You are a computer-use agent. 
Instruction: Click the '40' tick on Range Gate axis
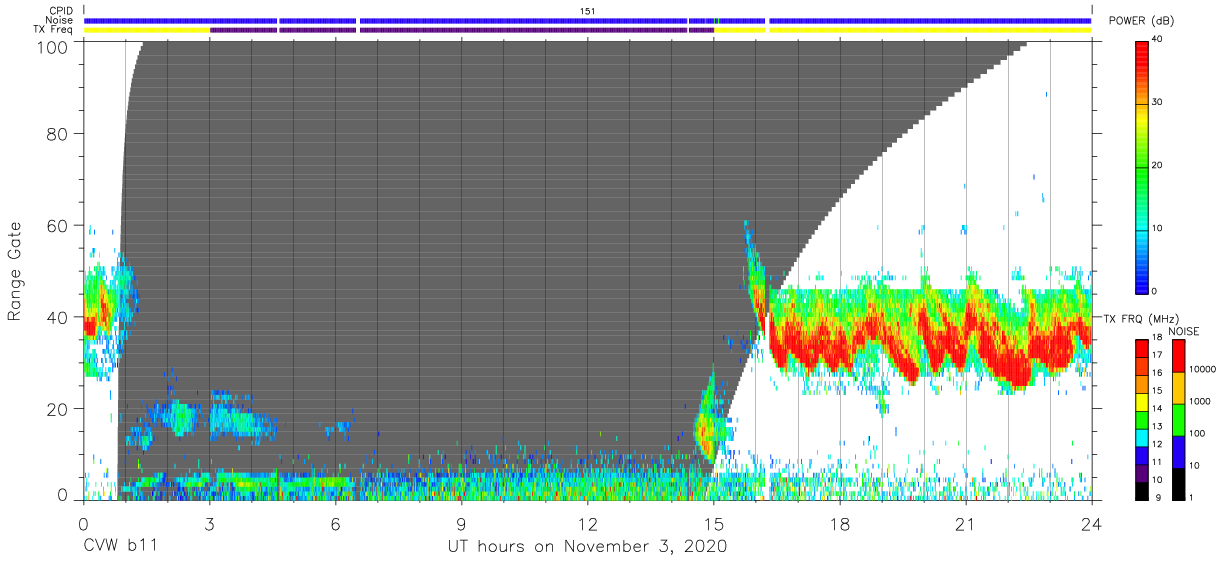(58, 317)
